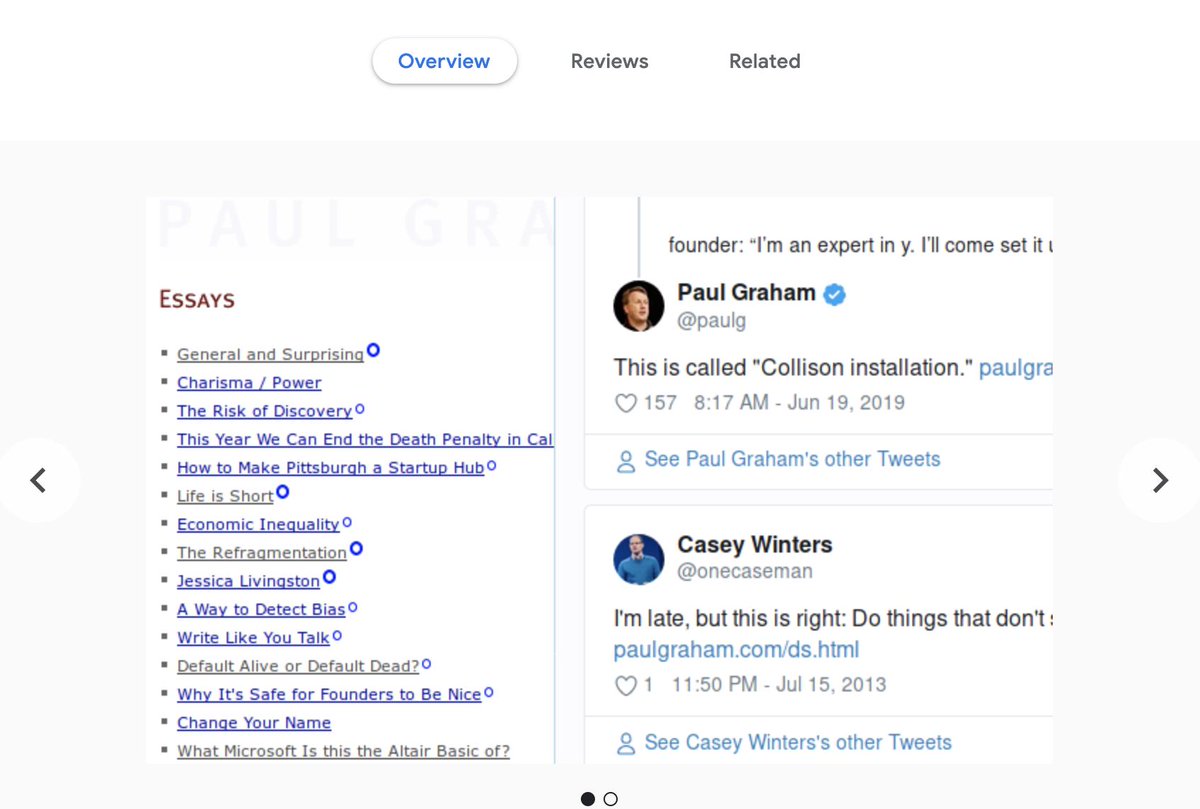Viewport: 1200px width, 809px height.
Task: Click the Essays heading
Action: pos(197,300)
